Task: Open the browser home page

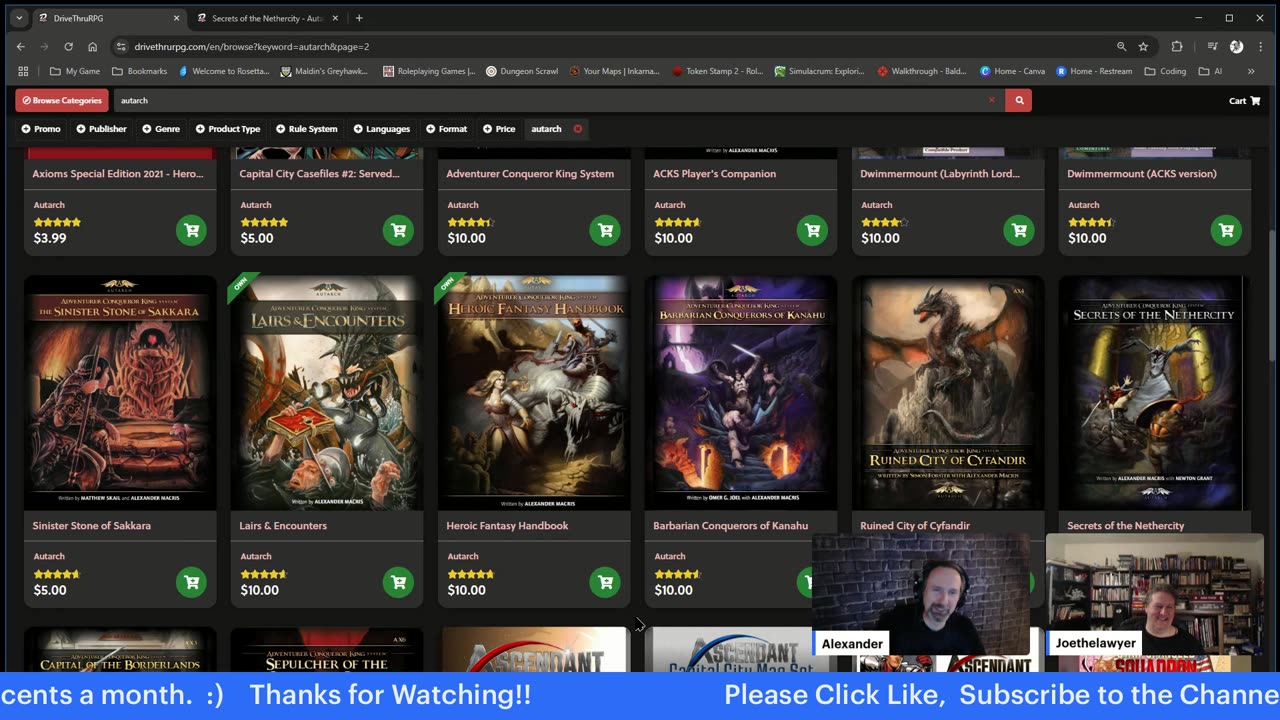Action: (92, 46)
